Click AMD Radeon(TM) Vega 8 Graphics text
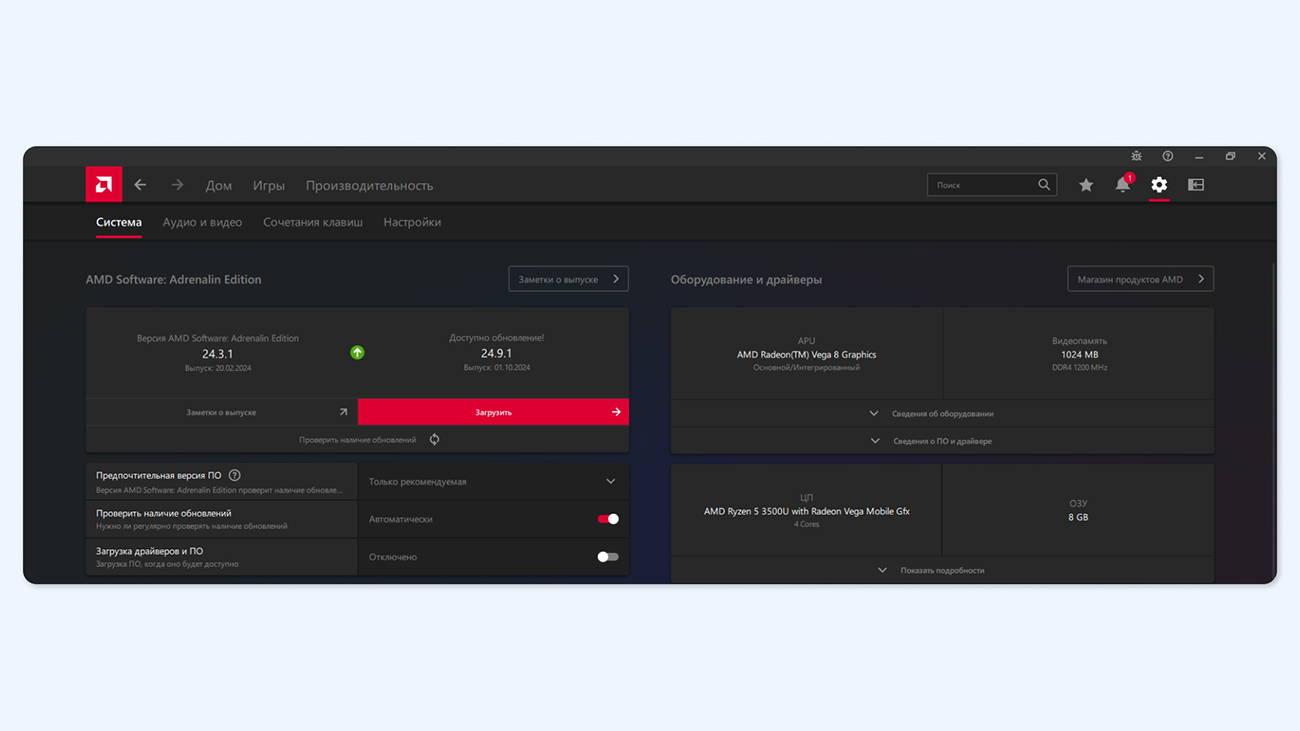Viewport: 1300px width, 731px height. click(806, 354)
